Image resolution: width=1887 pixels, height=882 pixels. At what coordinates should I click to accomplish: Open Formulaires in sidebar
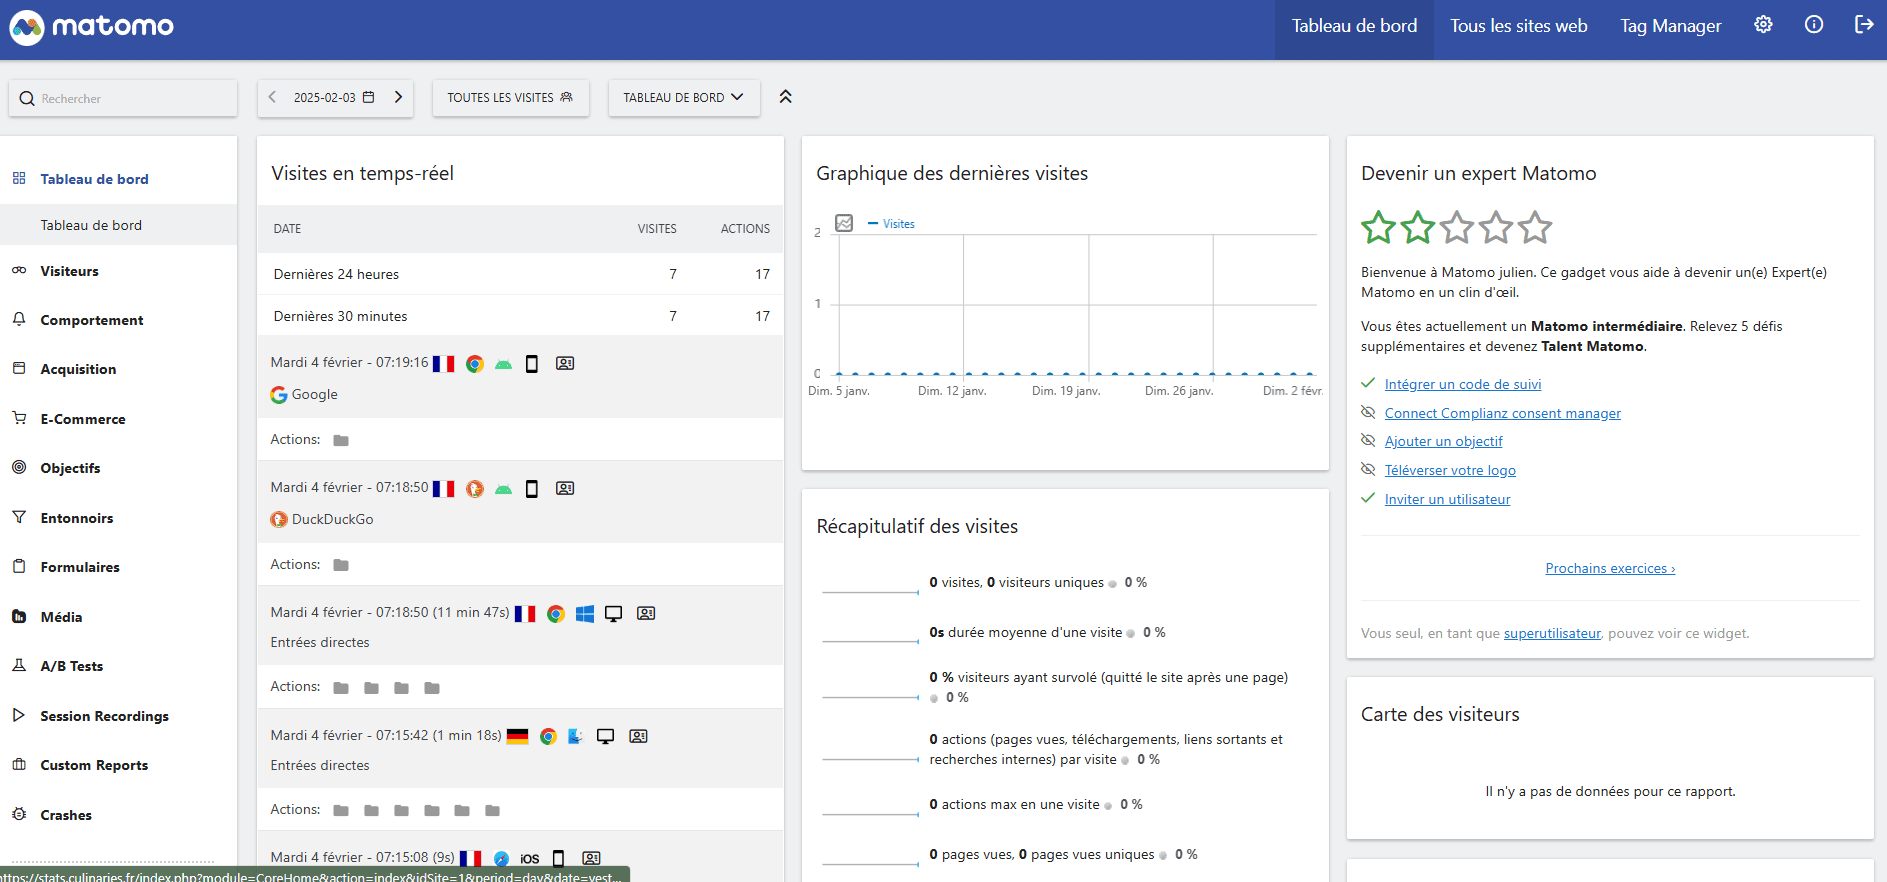(x=79, y=567)
